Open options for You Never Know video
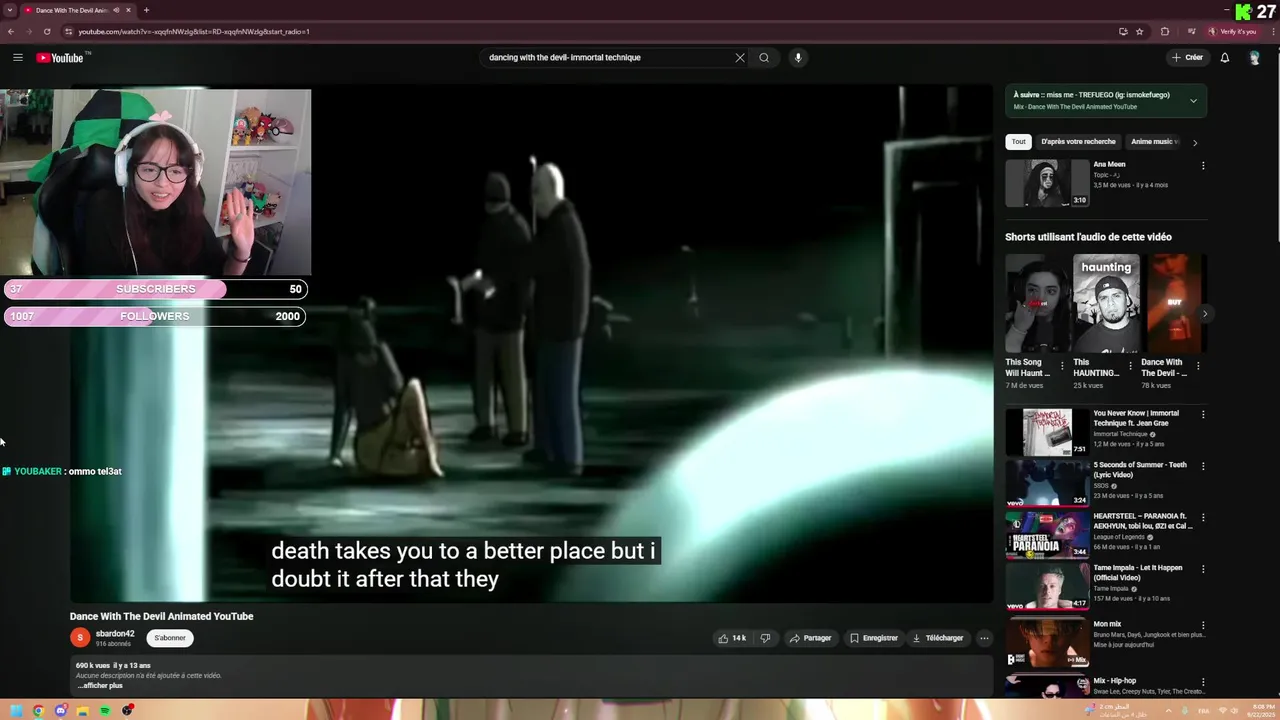Image resolution: width=1280 pixels, height=720 pixels. (x=1203, y=415)
